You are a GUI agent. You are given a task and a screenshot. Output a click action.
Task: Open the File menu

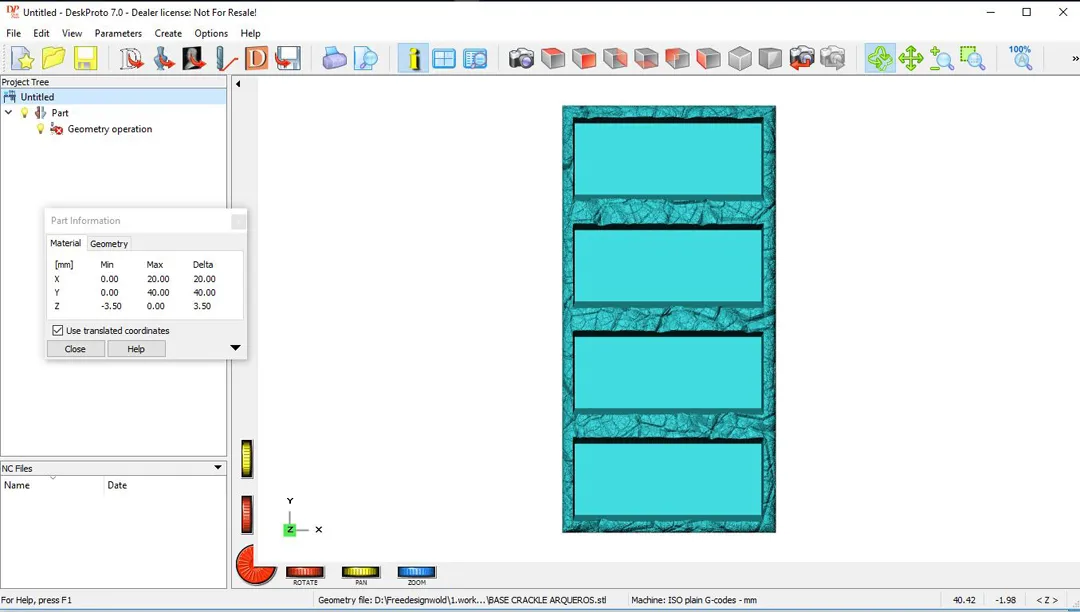pos(13,33)
